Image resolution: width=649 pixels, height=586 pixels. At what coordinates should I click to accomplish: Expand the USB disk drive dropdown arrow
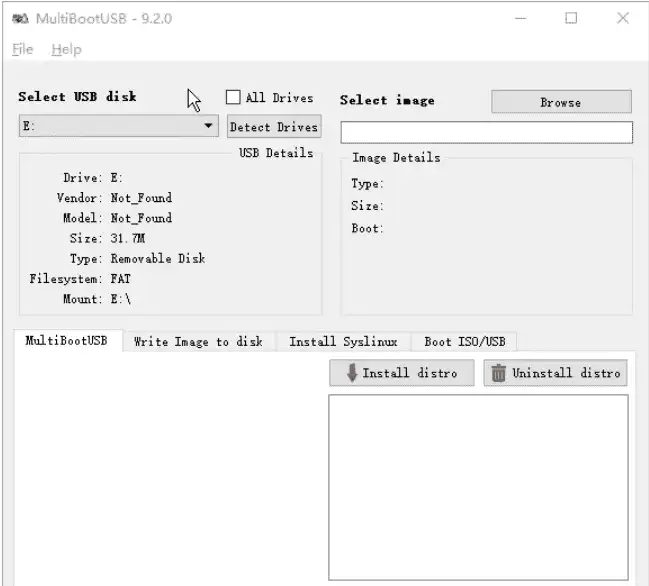tap(209, 125)
